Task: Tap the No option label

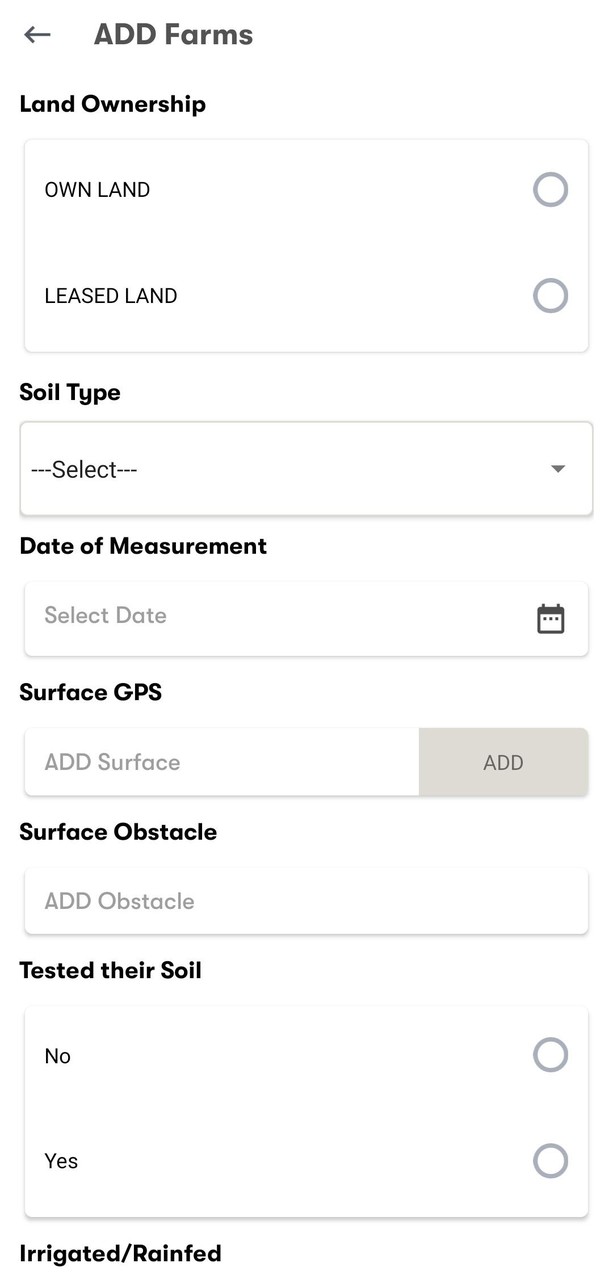Action: pyautogui.click(x=57, y=1056)
